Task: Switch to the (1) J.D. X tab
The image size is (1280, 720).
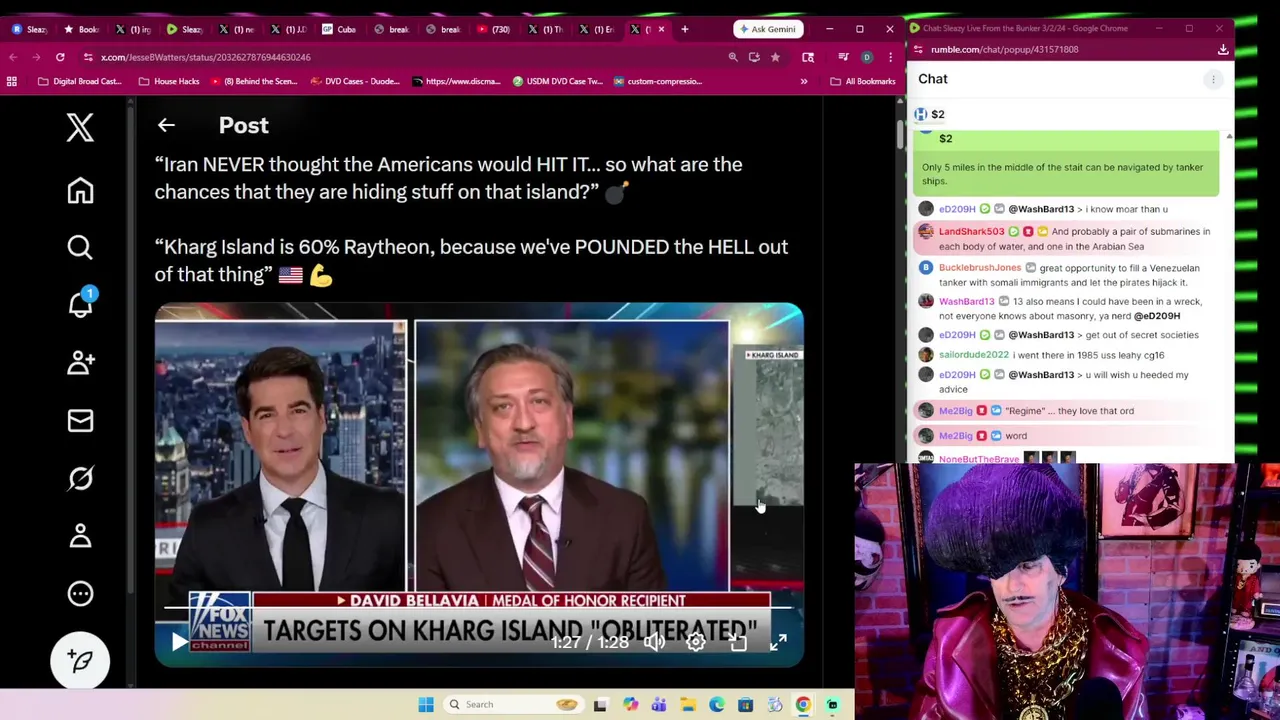Action: (288, 29)
